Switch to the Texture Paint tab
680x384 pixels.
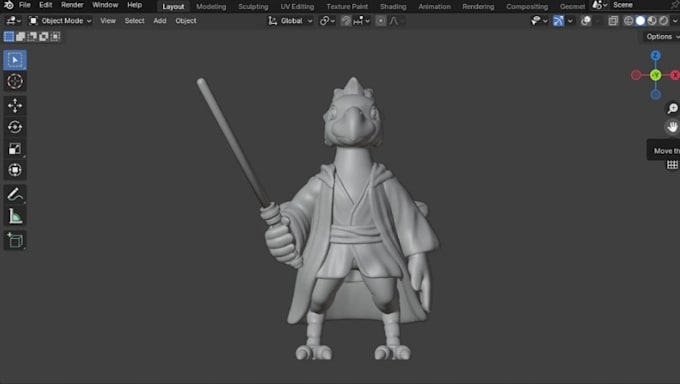click(347, 7)
